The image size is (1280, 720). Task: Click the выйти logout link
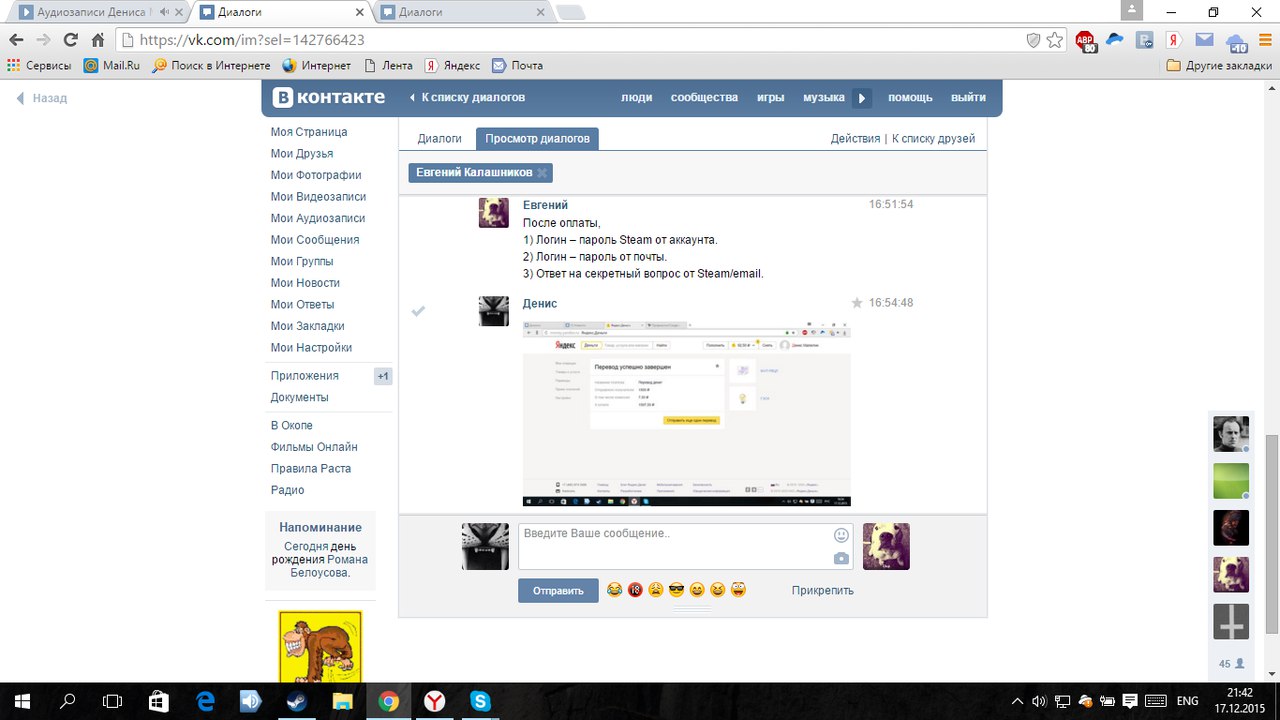[968, 97]
